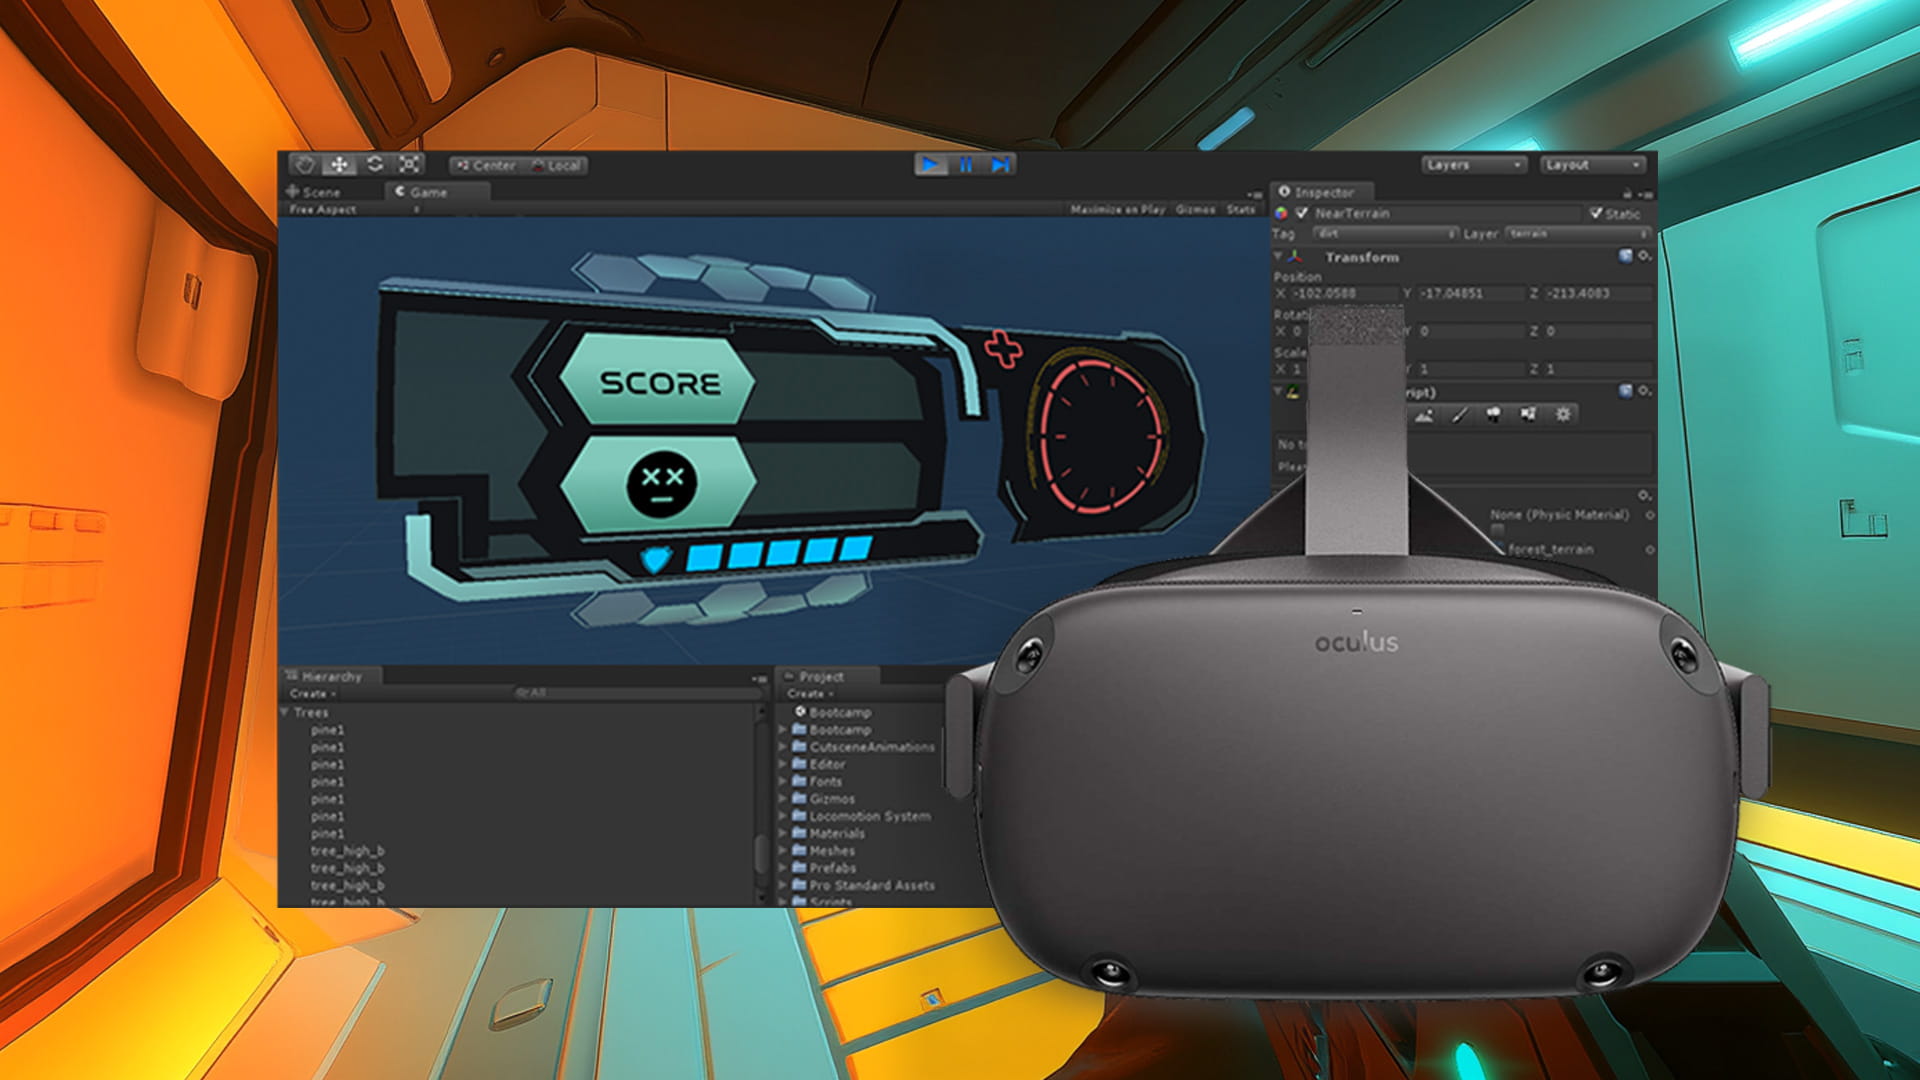Screen dimensions: 1920x1080
Task: Open the Layer dropdown showing terrain
Action: (x=1578, y=233)
